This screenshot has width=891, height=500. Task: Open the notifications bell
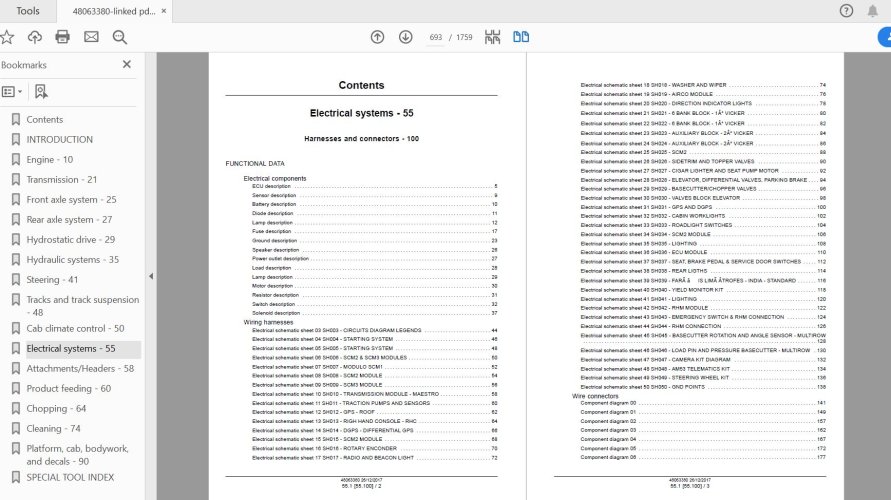pos(872,11)
